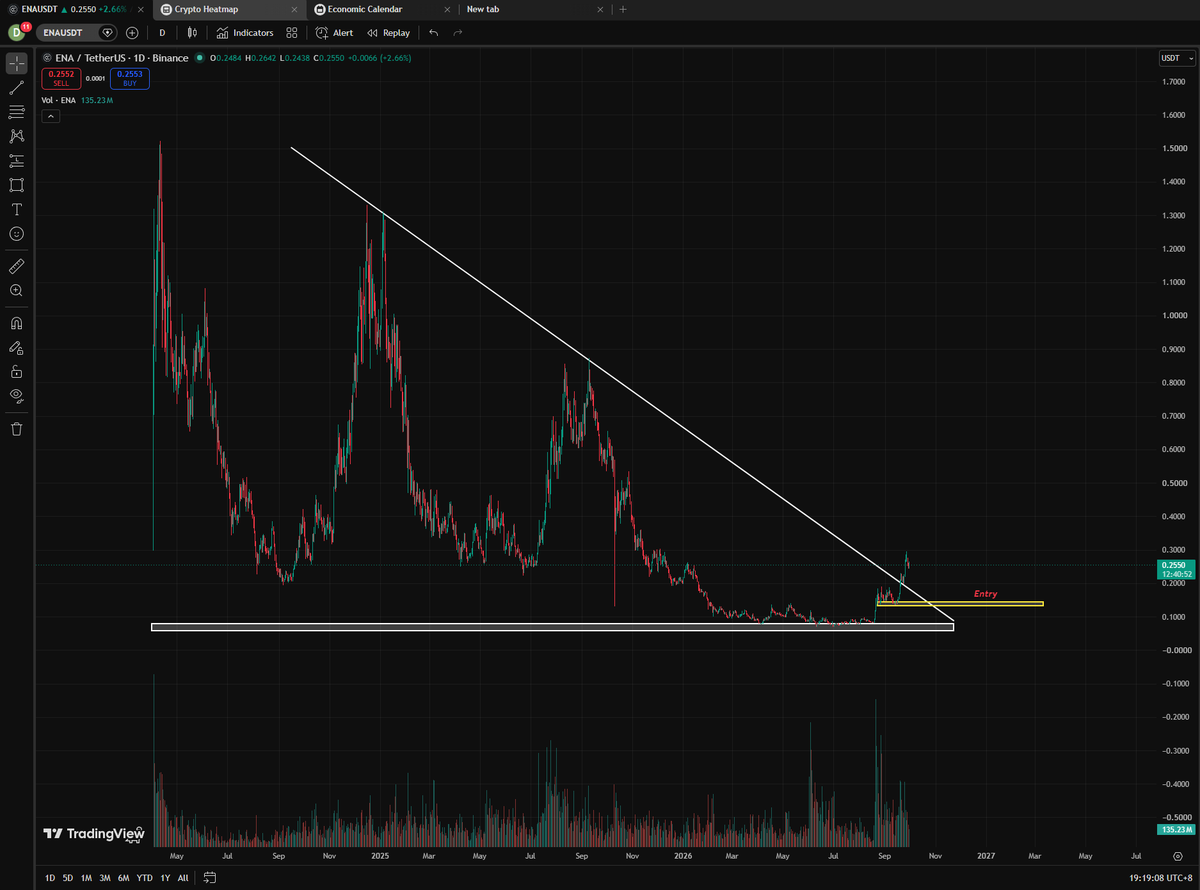
Task: Toggle stay in drawing mode
Action: point(16,347)
